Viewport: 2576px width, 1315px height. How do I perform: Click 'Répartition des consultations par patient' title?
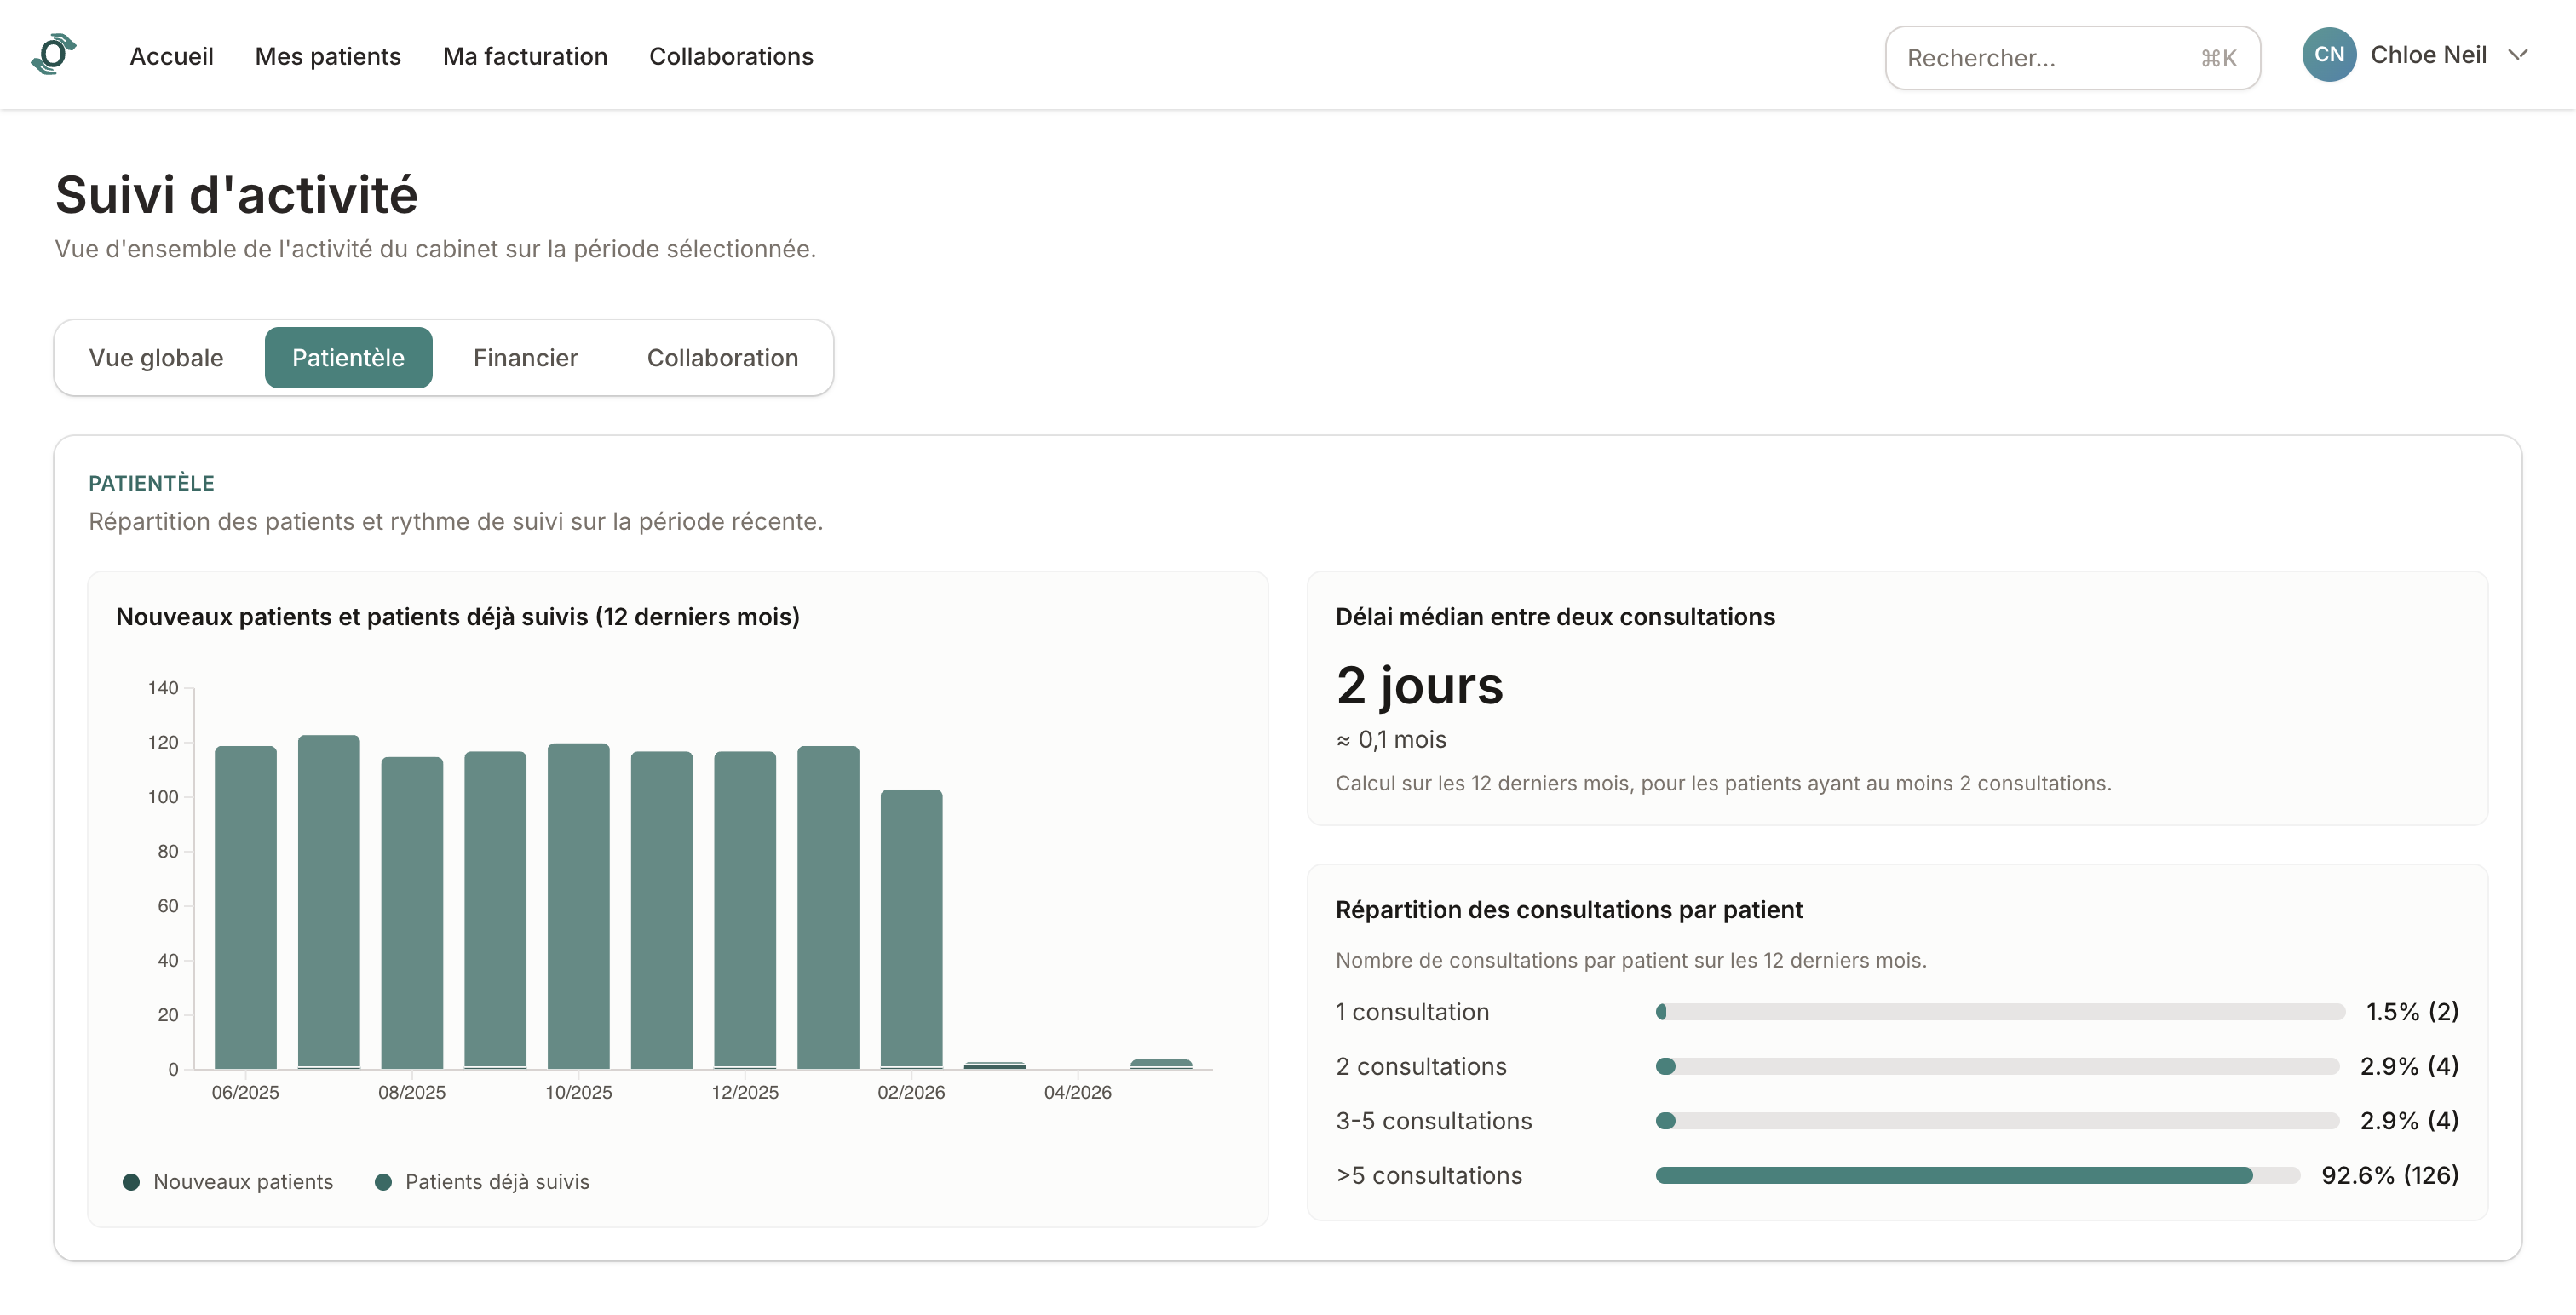1569,910
